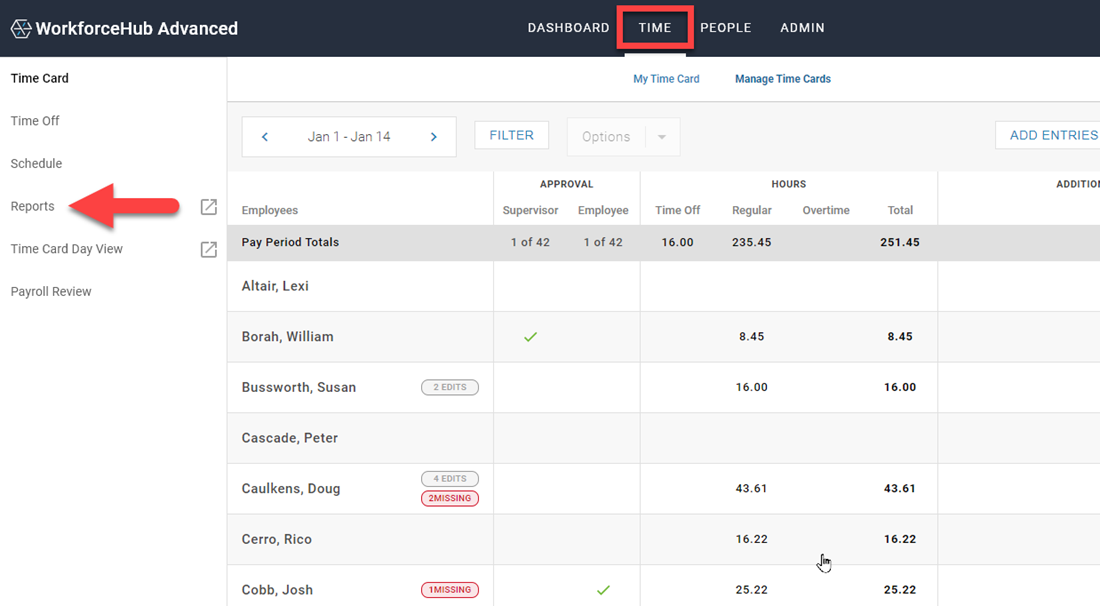Click the 4 EDITS badge for Caulkens, Doug
The image size is (1100, 606).
point(449,478)
